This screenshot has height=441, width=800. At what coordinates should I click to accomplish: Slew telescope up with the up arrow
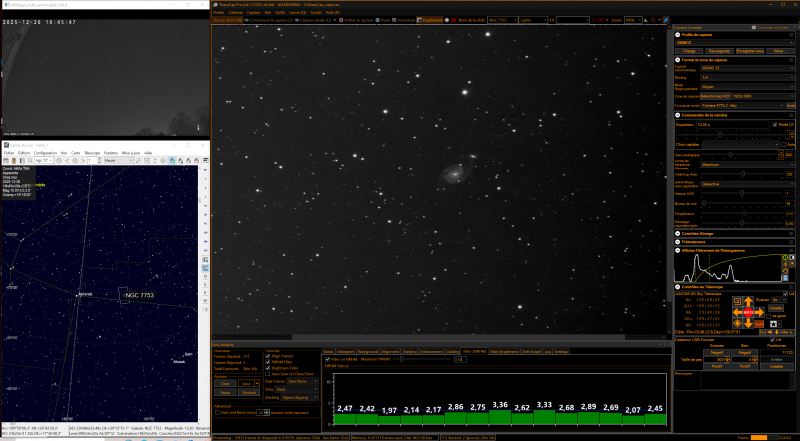click(x=748, y=302)
